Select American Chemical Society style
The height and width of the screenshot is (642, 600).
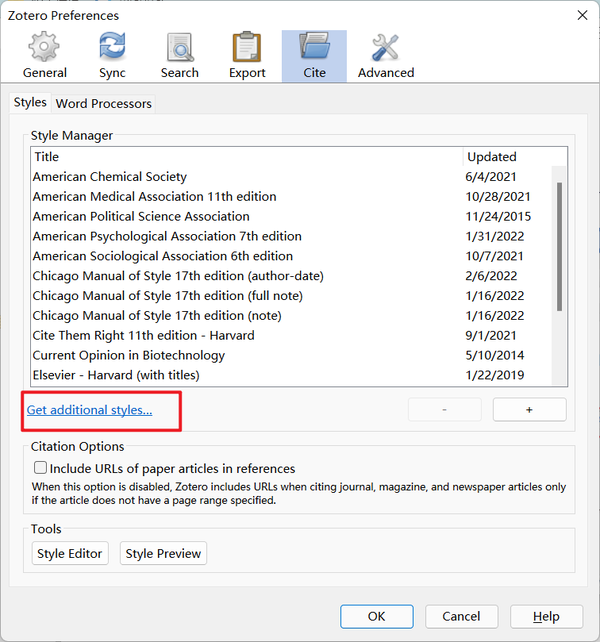110,177
